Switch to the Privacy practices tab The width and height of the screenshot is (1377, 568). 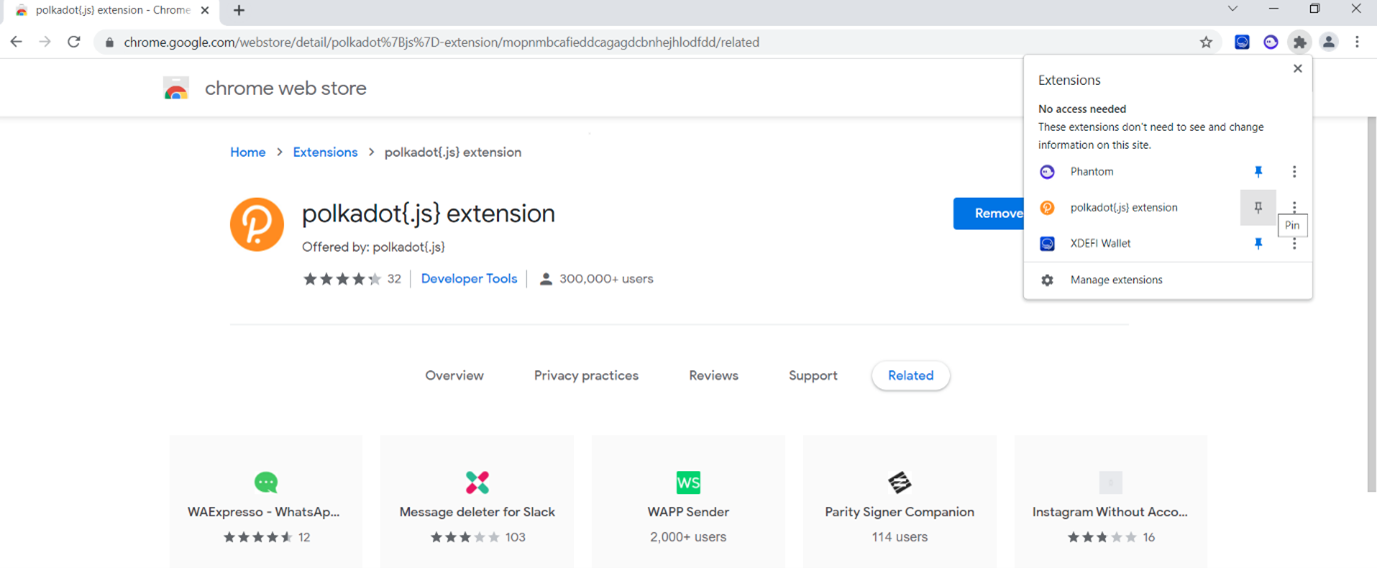pos(586,376)
